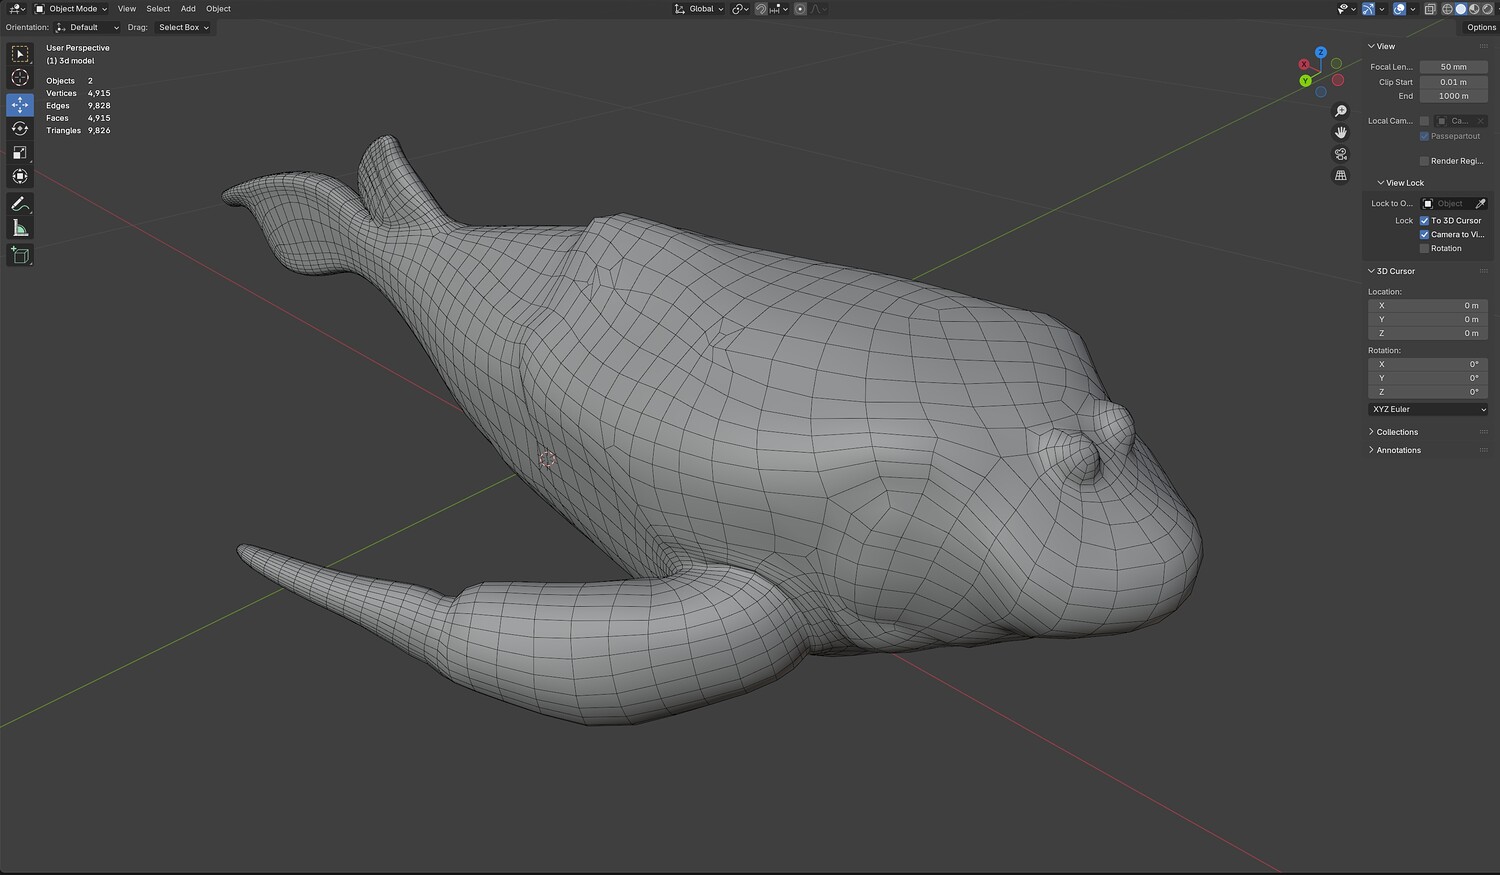
Task: Pick the Annotate pencil tool
Action: [x=20, y=204]
